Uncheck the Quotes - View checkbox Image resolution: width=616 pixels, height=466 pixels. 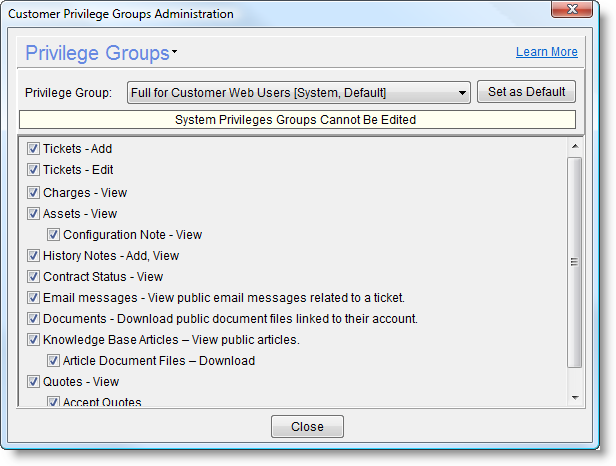tap(33, 382)
